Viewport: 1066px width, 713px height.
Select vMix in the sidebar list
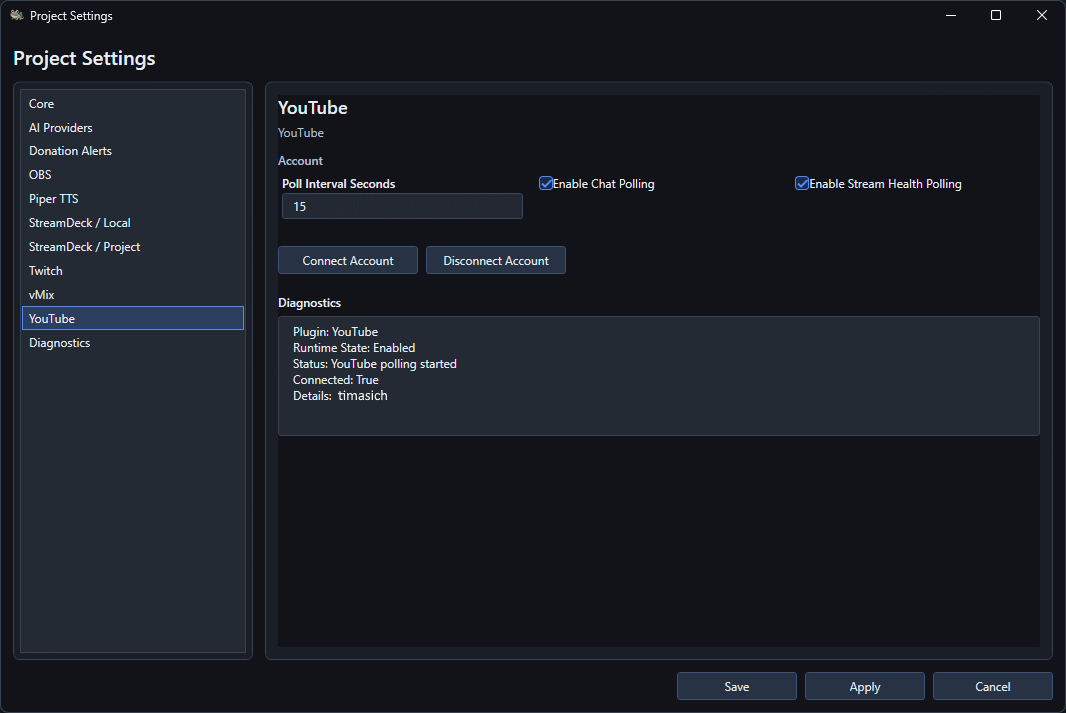pos(133,294)
